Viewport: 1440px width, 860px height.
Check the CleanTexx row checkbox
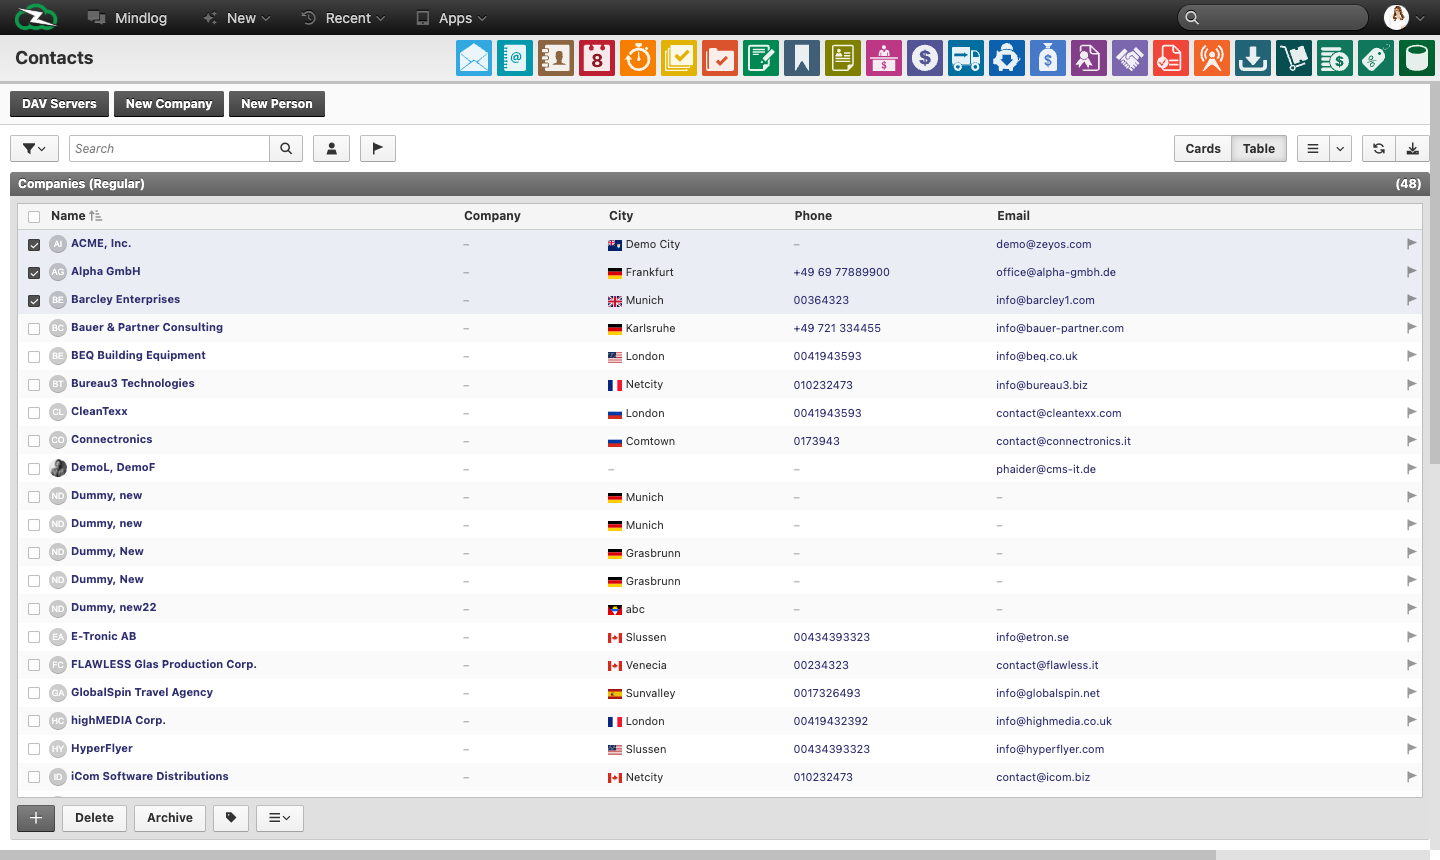(x=34, y=413)
